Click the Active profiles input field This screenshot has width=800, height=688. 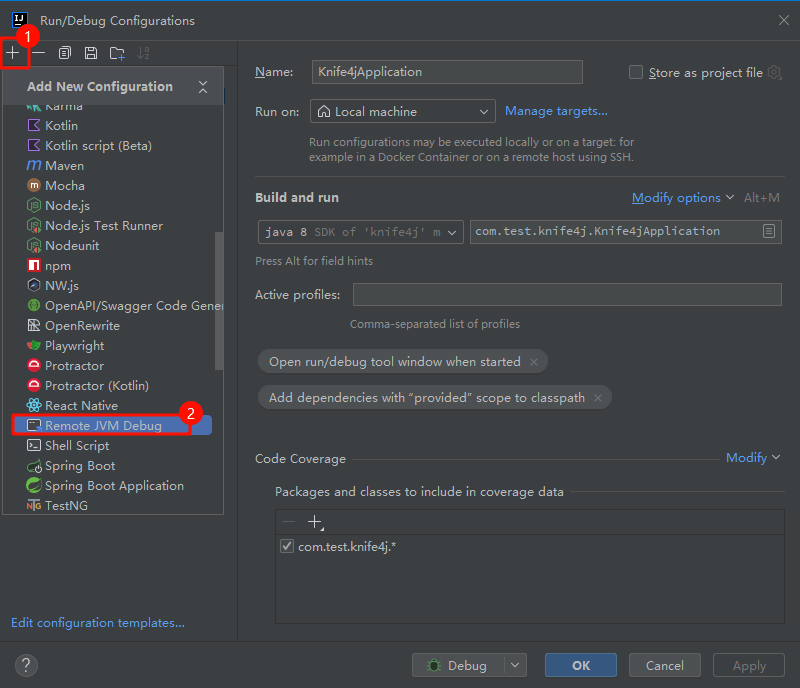(x=567, y=294)
